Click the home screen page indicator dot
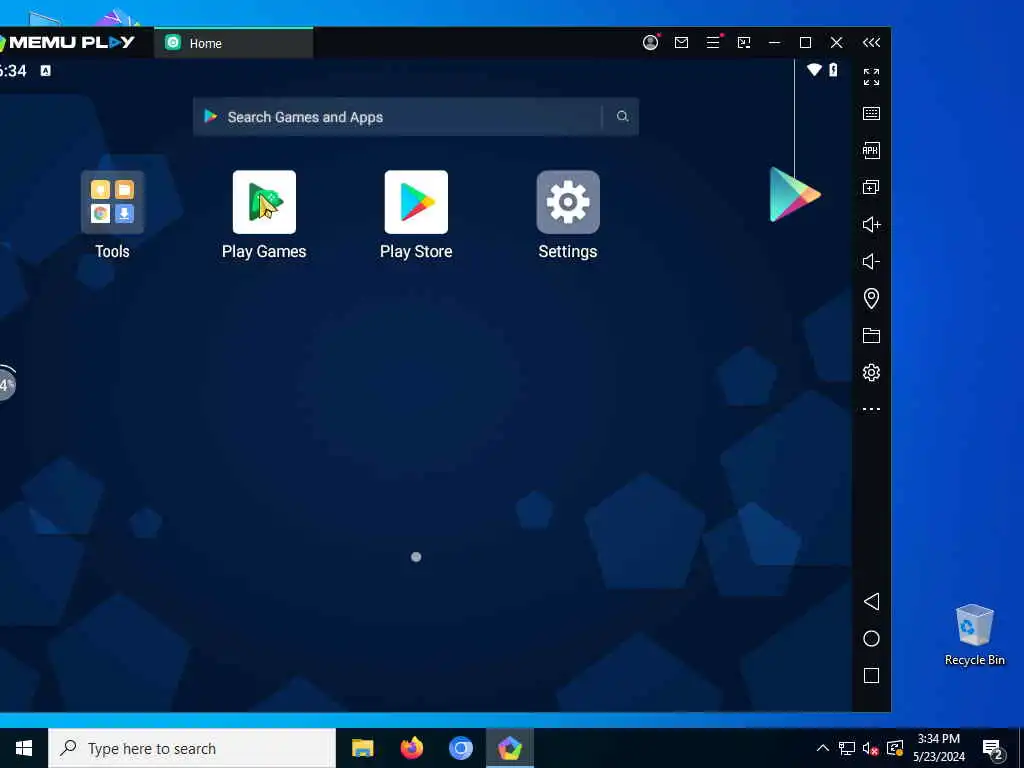The height and width of the screenshot is (768, 1024). click(416, 557)
